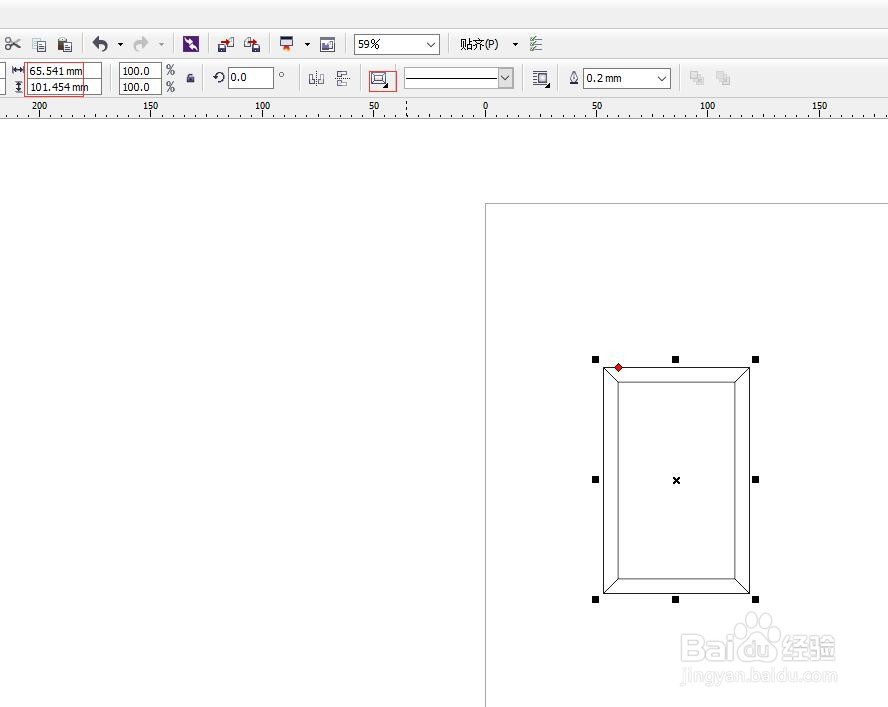Click the center X marker of the frame
The image size is (888, 707).
(676, 480)
